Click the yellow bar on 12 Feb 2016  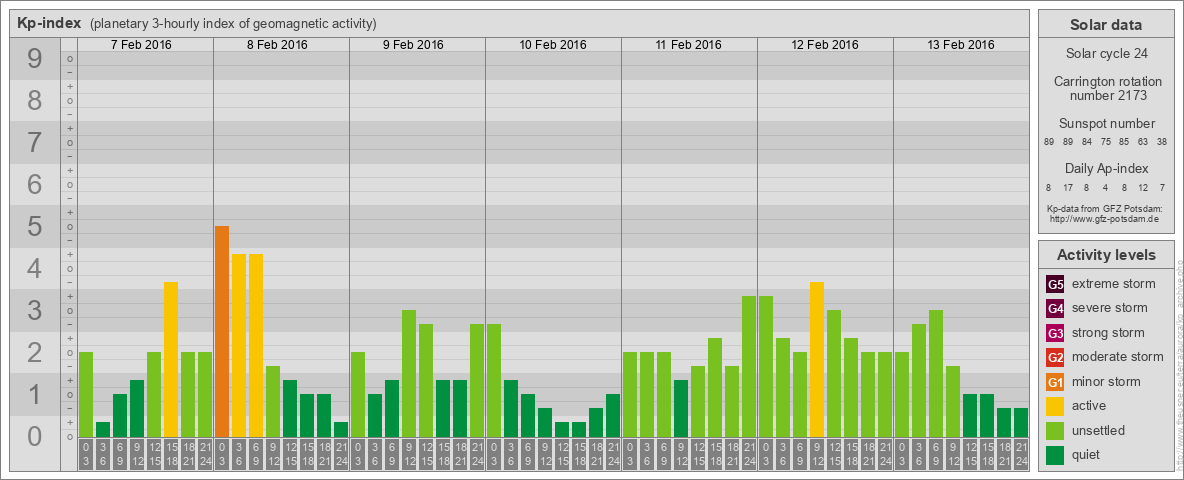point(816,359)
